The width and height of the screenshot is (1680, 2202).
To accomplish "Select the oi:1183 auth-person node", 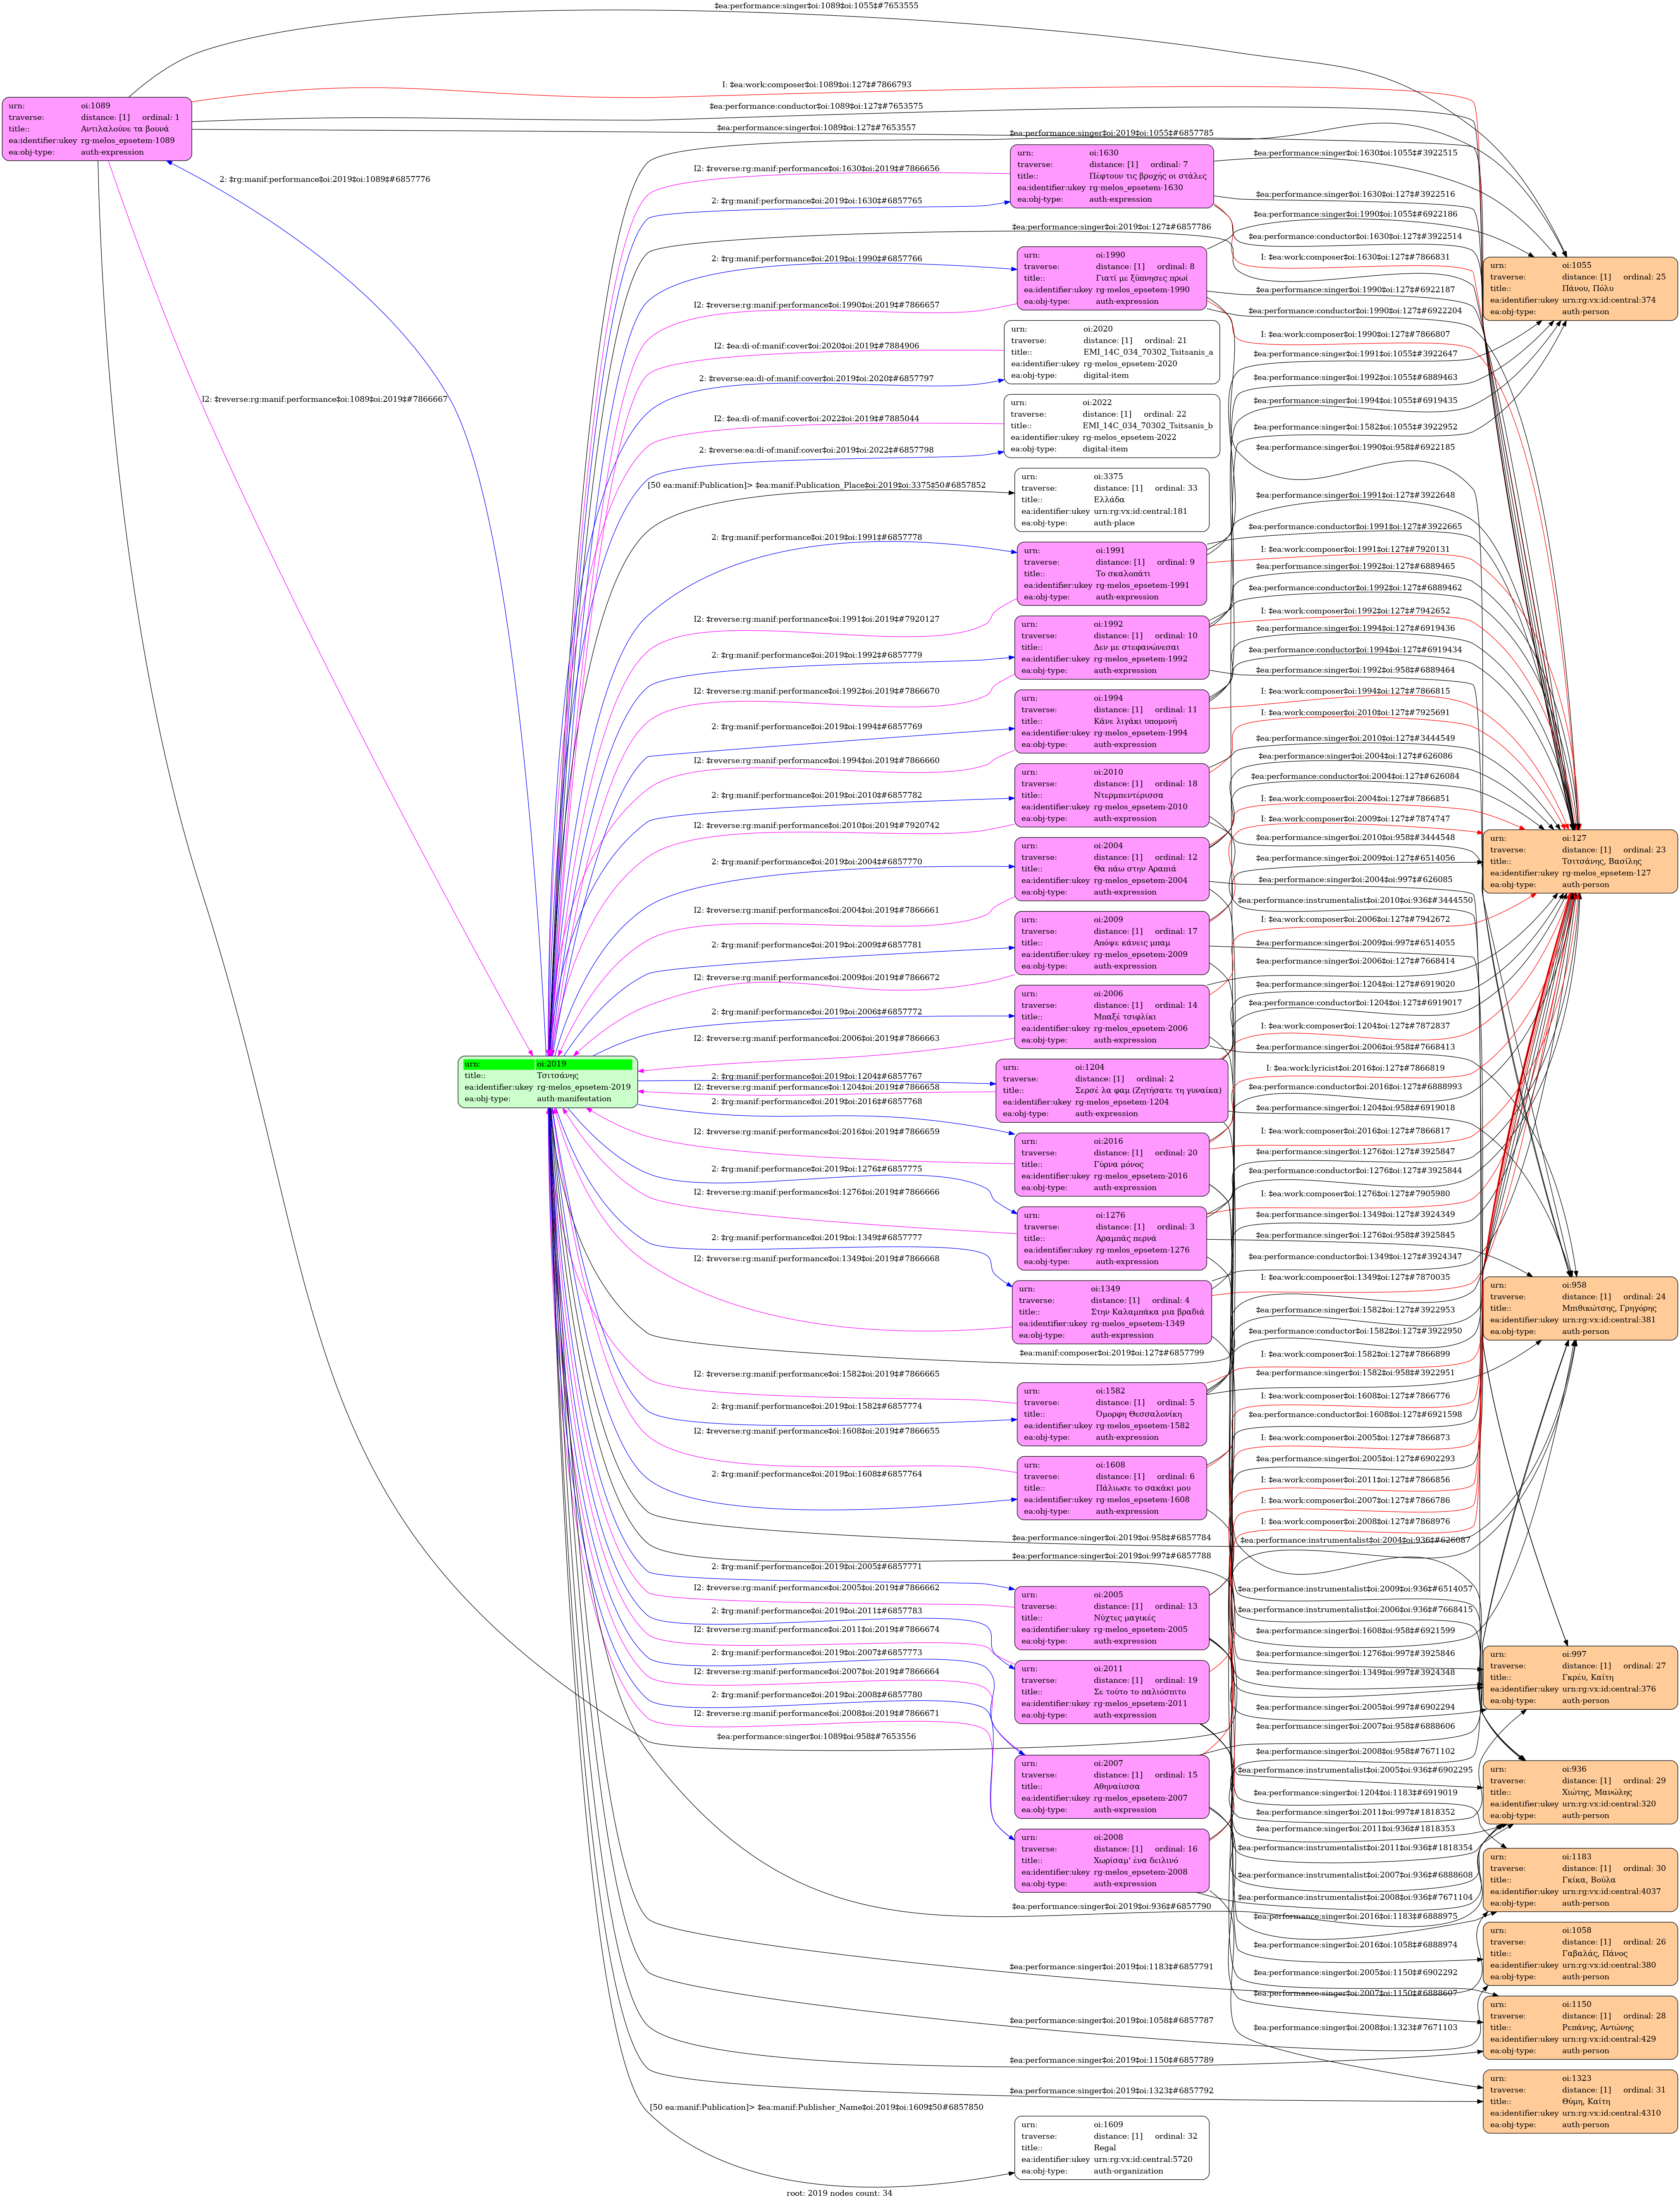I will point(1579,1879).
